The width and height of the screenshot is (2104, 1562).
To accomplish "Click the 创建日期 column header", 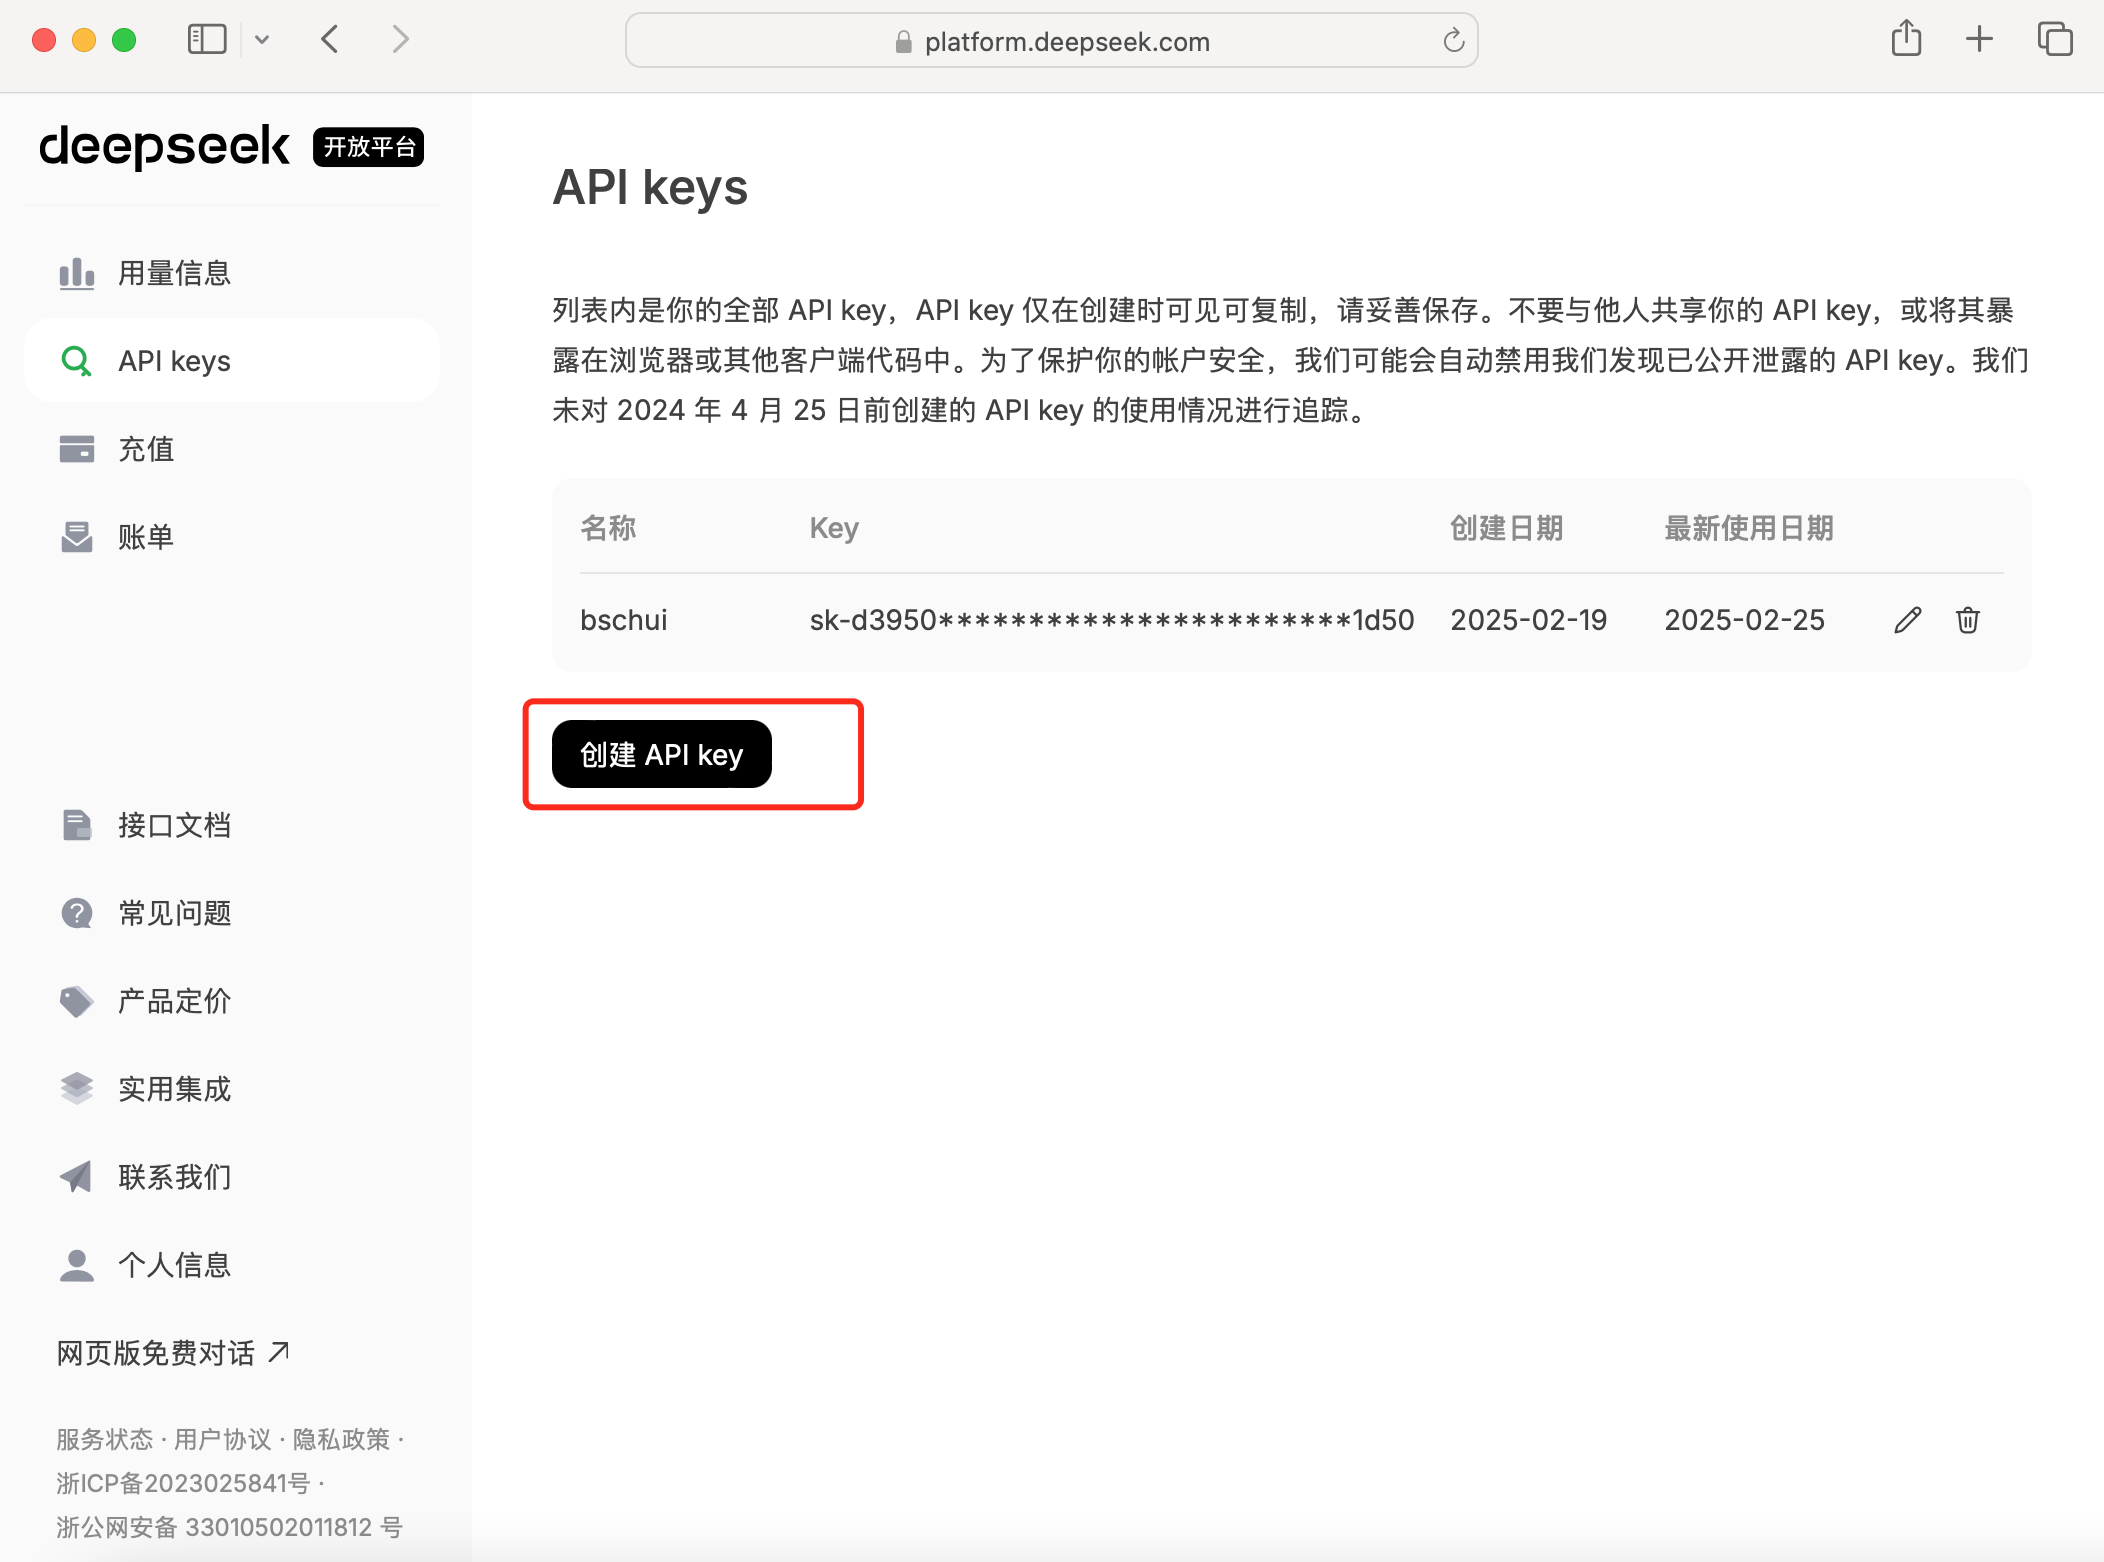I will pyautogui.click(x=1507, y=528).
